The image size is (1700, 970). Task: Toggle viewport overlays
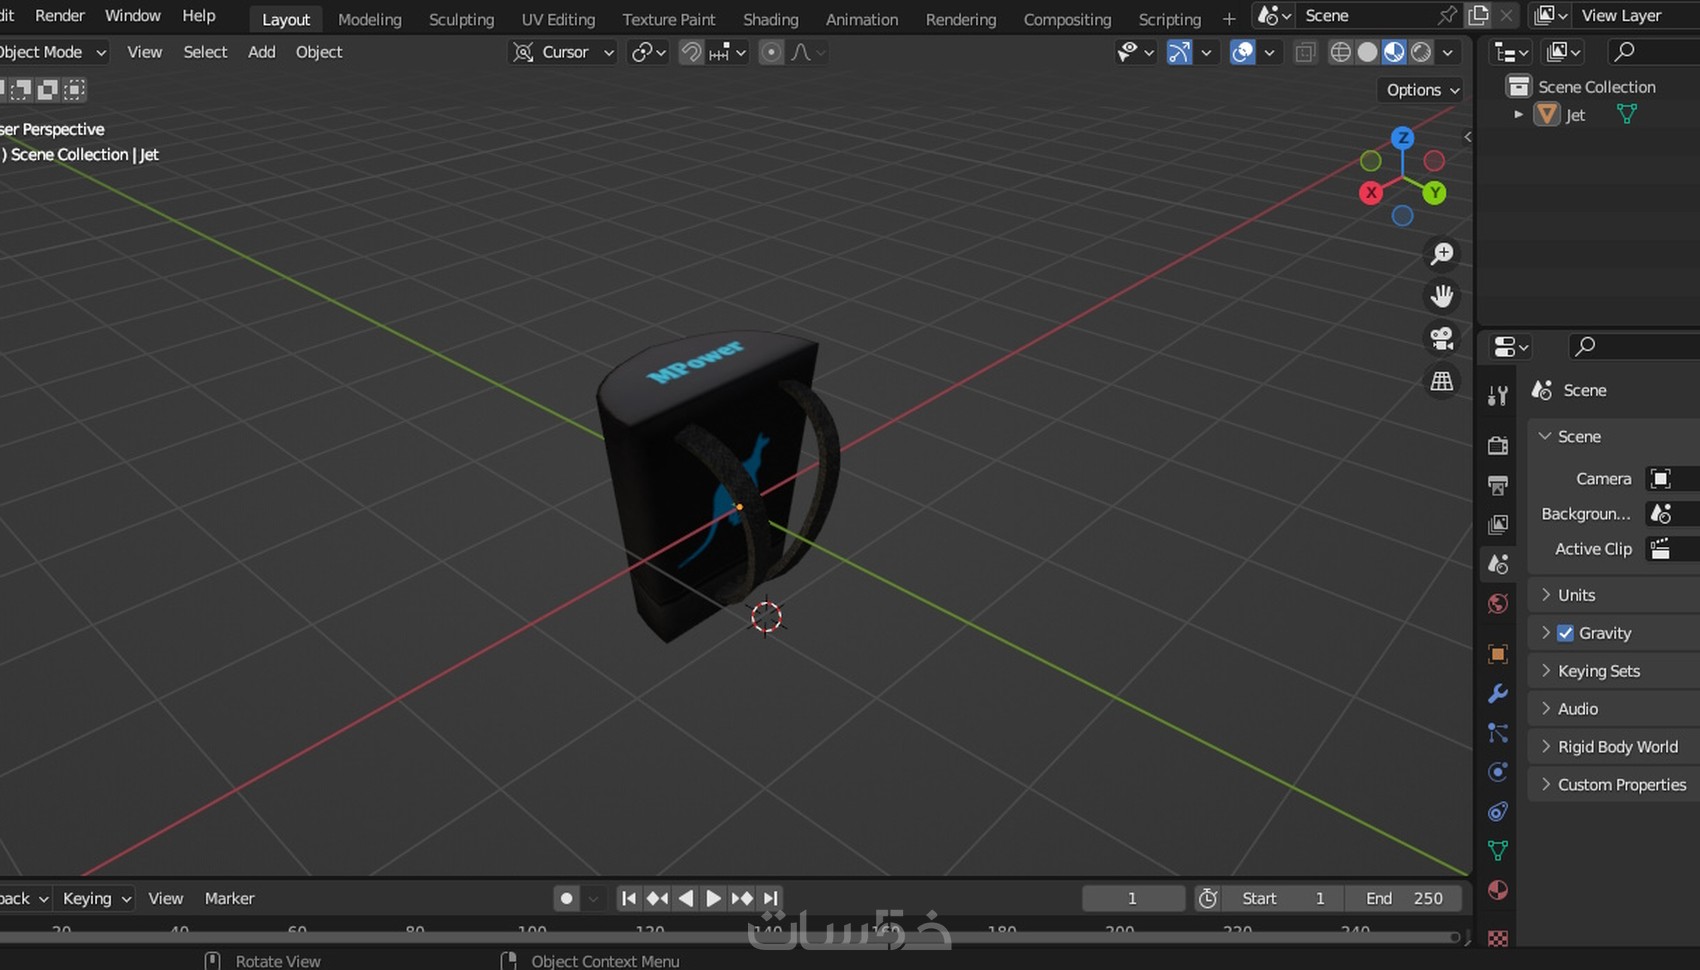click(1243, 52)
